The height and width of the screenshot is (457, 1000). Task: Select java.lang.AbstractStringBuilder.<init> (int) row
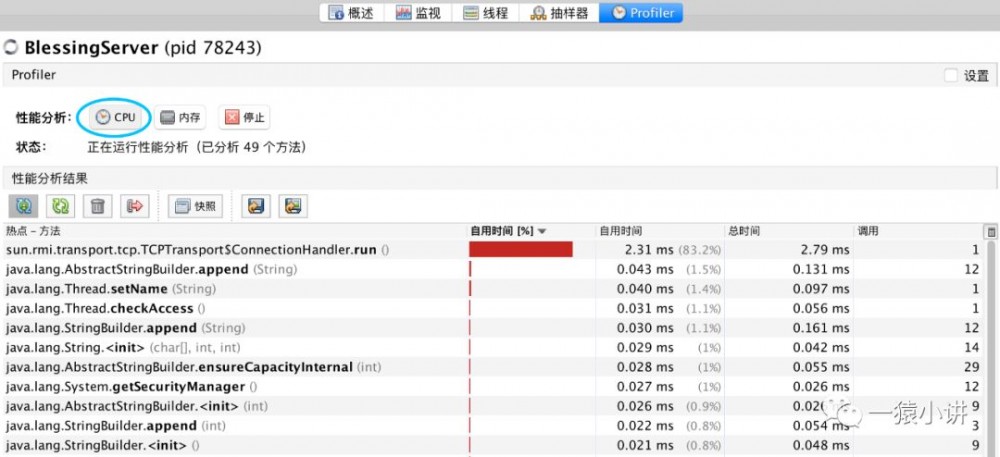coord(493,406)
